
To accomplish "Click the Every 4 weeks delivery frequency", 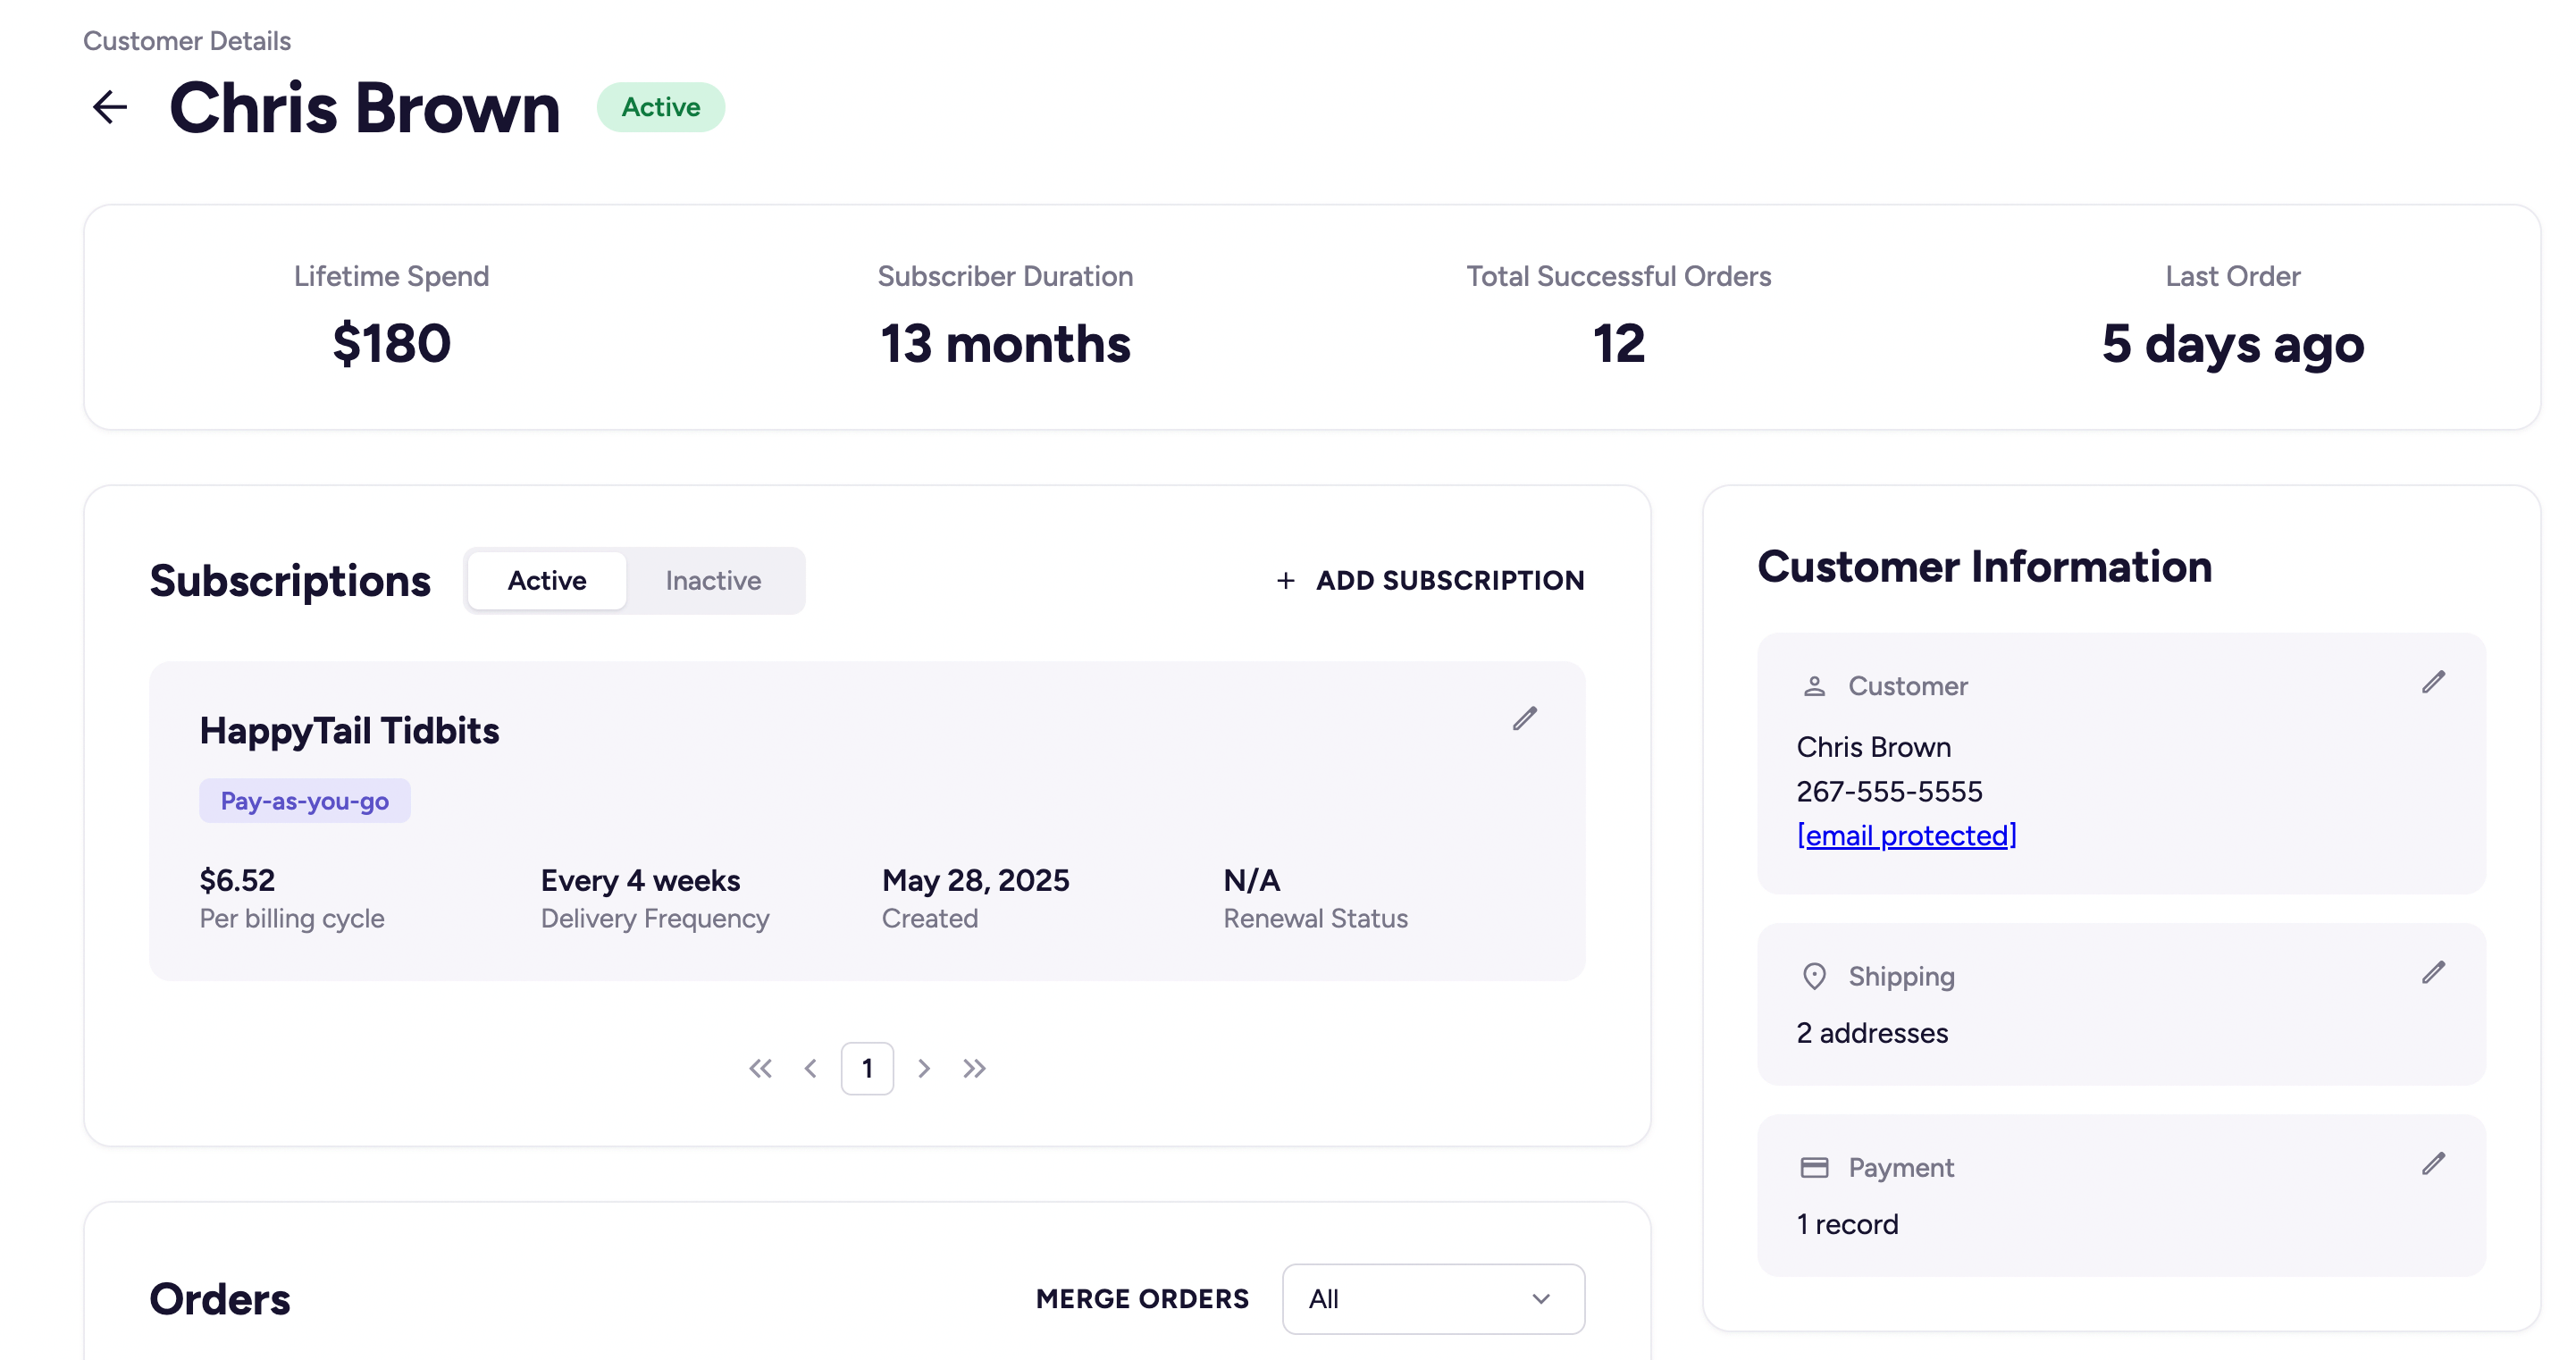I will click(x=640, y=880).
